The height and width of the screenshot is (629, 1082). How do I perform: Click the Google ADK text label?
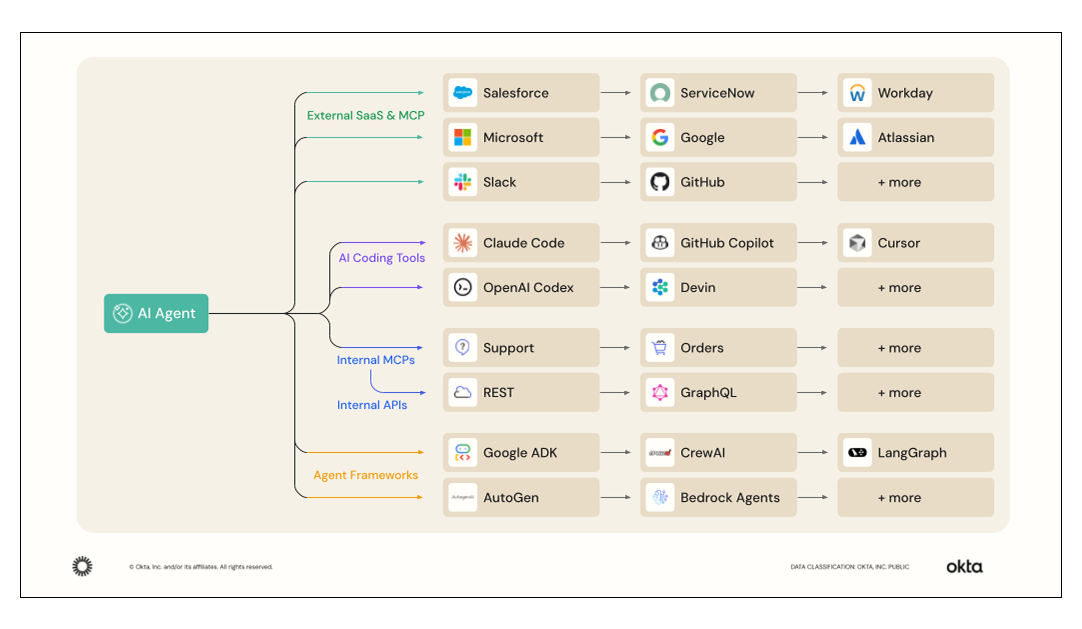pos(520,453)
